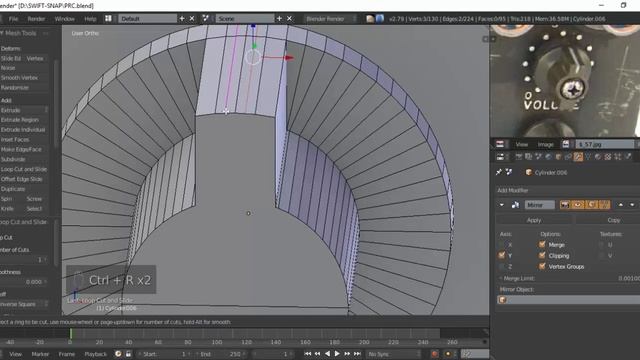Toggle the frame range lock icon

(128, 354)
